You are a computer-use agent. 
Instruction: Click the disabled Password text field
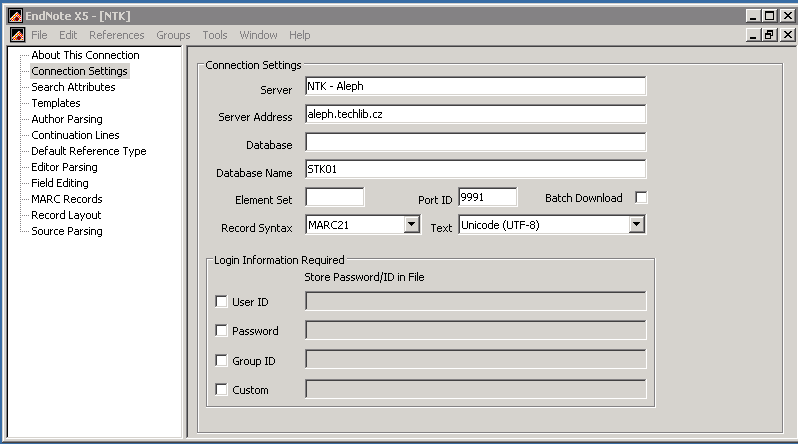coord(475,330)
